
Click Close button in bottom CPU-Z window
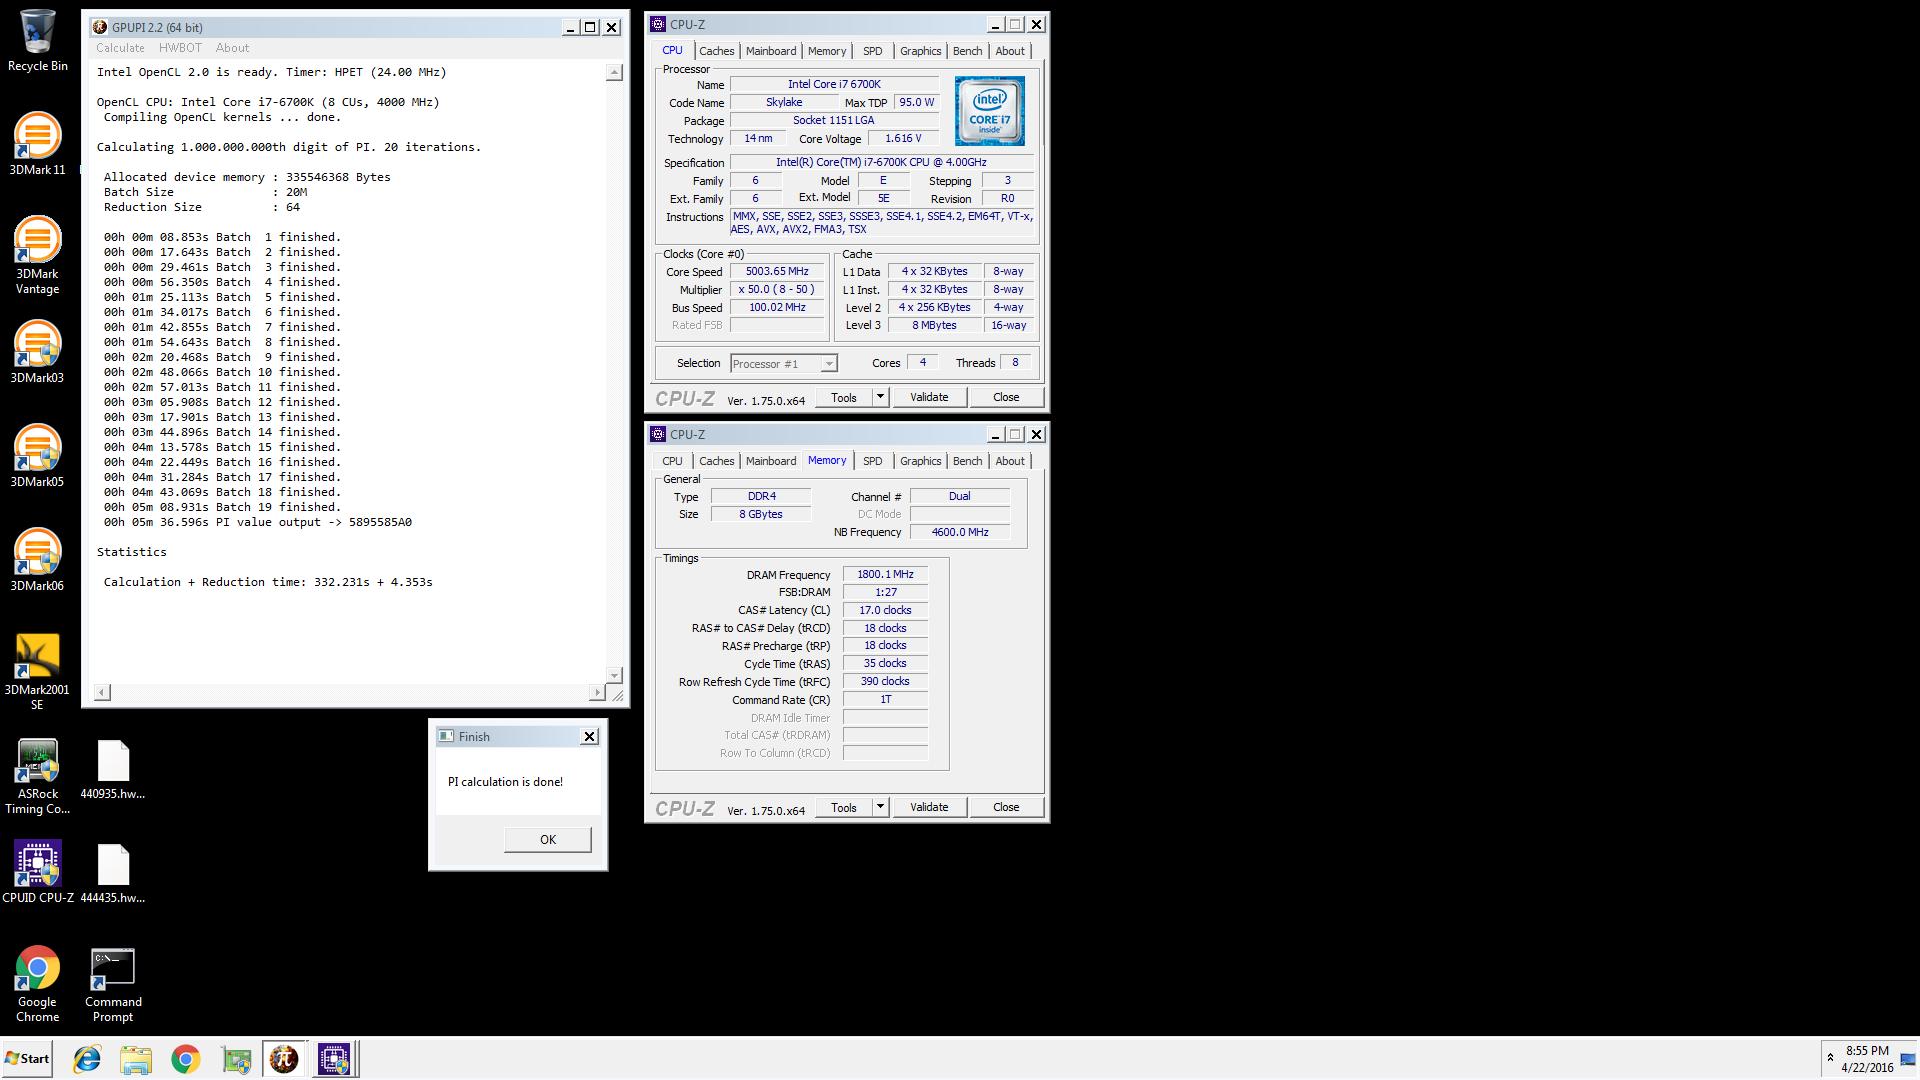tap(1006, 807)
